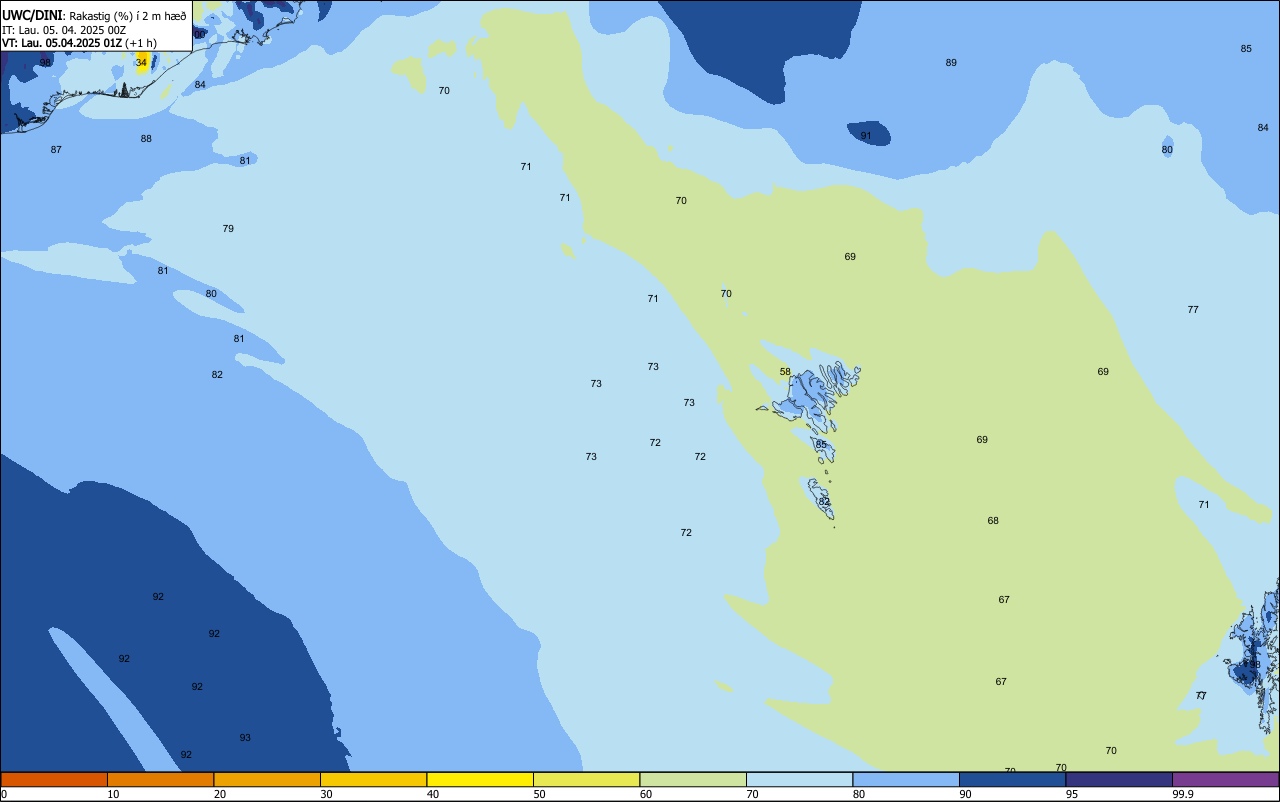The height and width of the screenshot is (802, 1280).
Task: Click the legend tick label 0
Action: pyautogui.click(x=4, y=794)
